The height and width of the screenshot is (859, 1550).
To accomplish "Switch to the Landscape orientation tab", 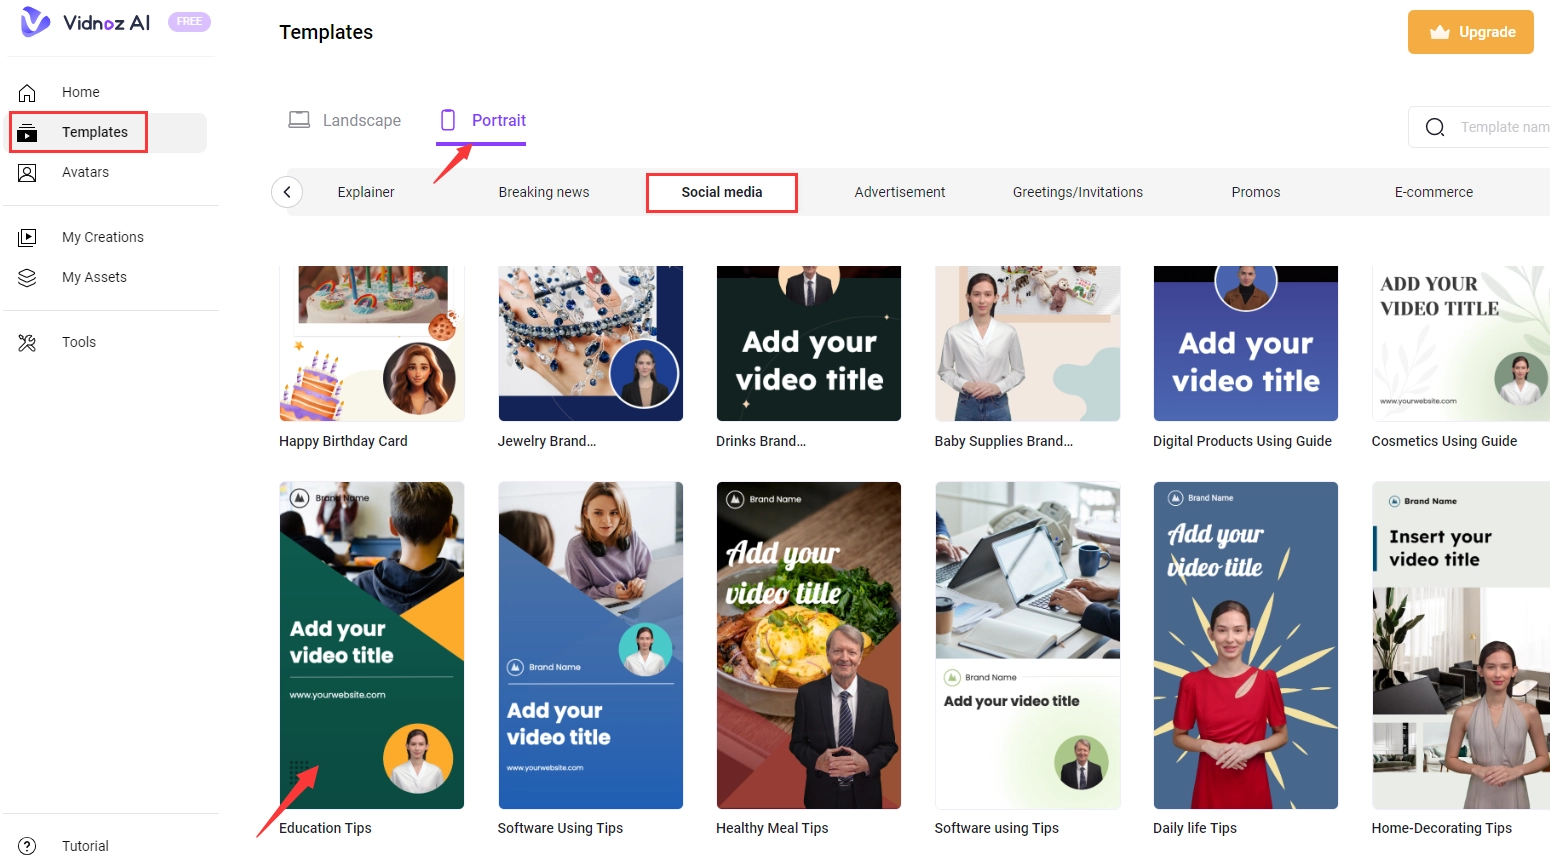I will (345, 121).
